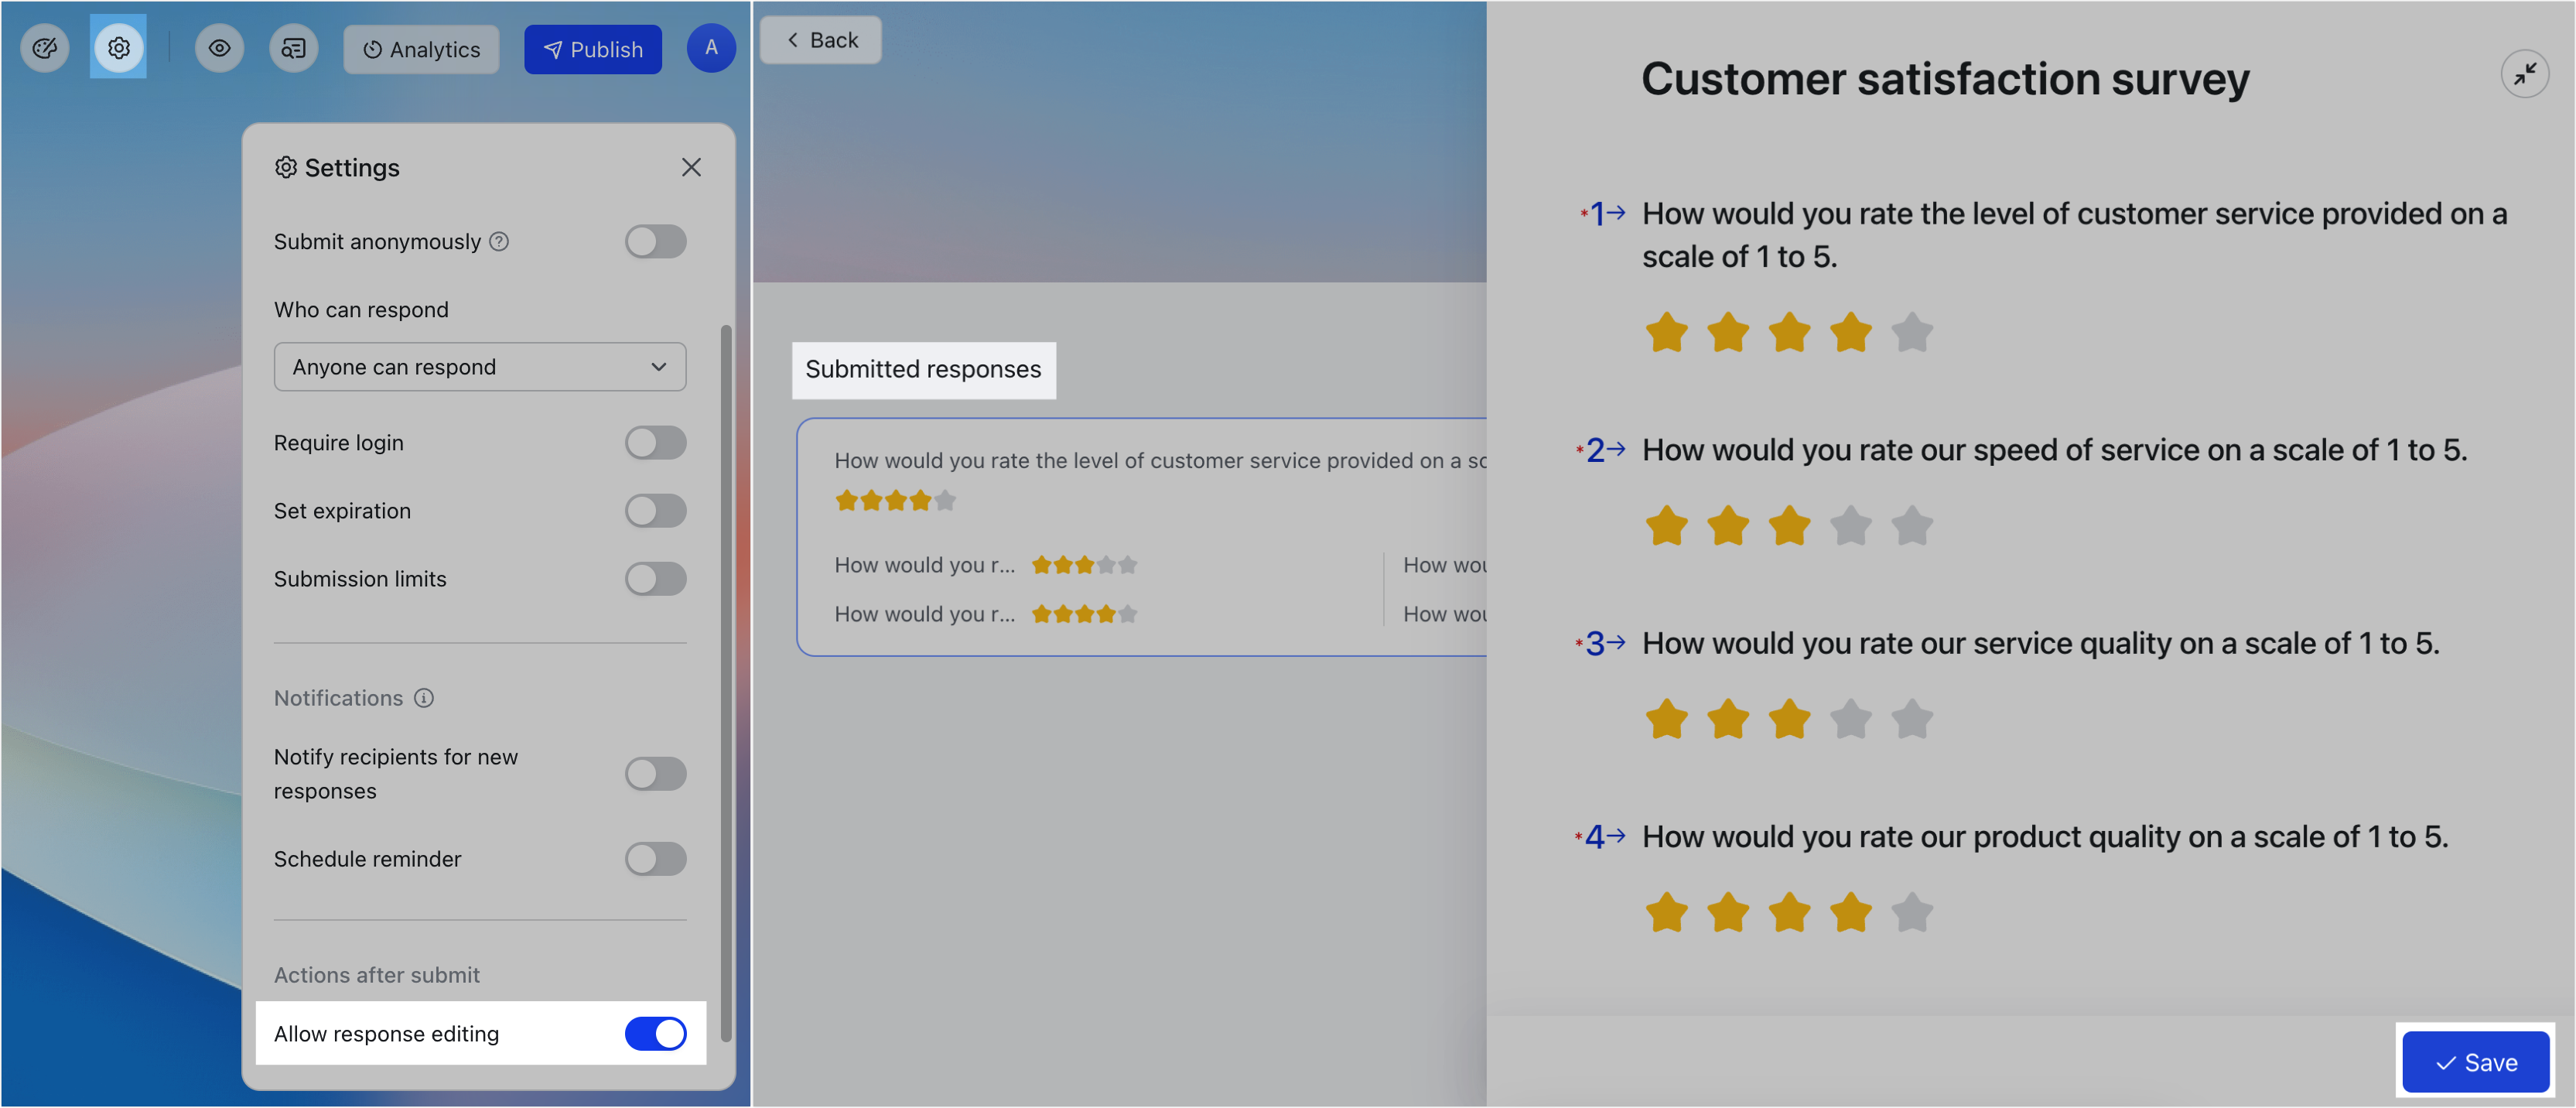Disable Allow response editing

[x=656, y=1034]
